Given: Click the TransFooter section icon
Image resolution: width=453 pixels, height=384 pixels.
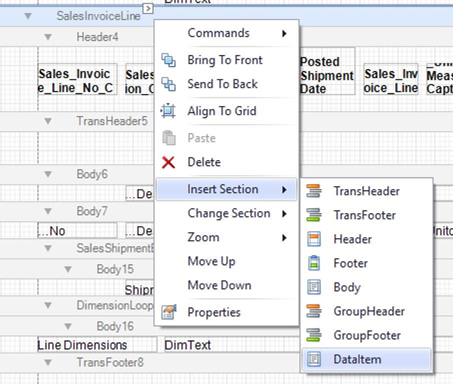Looking at the screenshot, I should 314,215.
